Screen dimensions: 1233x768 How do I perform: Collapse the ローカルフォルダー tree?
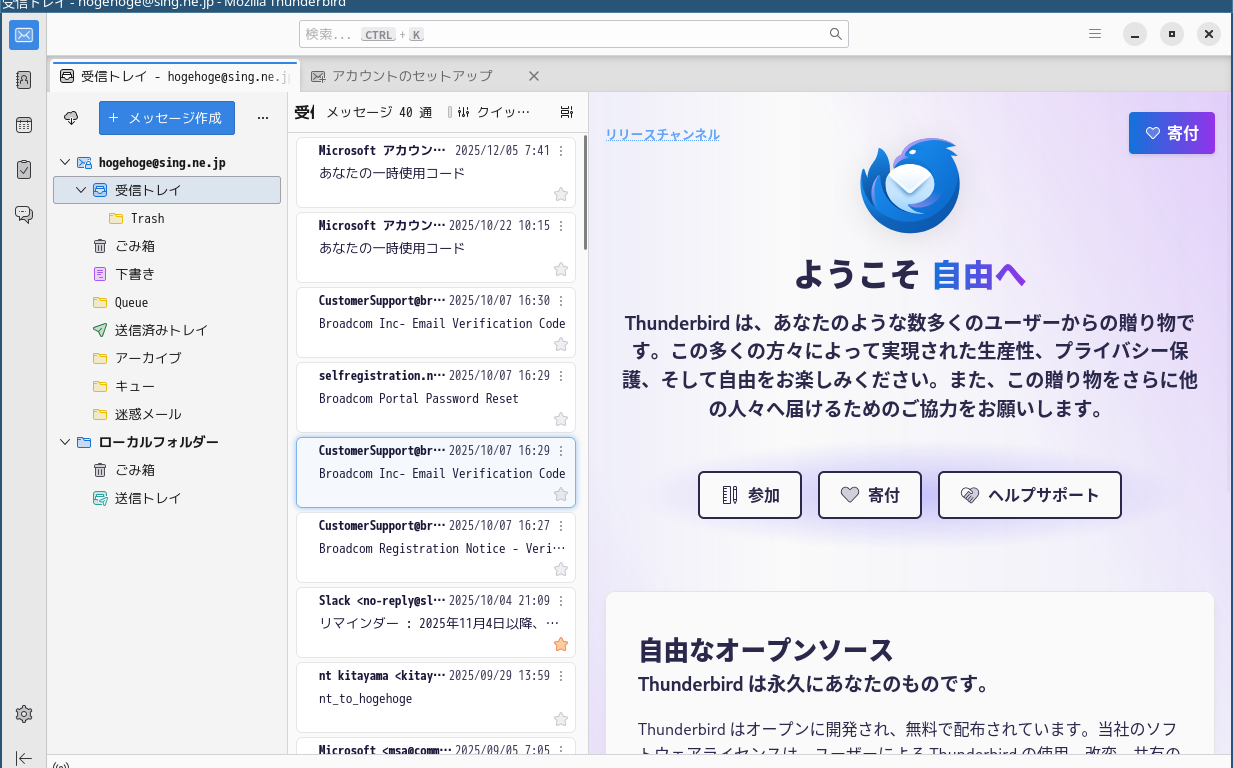(66, 442)
